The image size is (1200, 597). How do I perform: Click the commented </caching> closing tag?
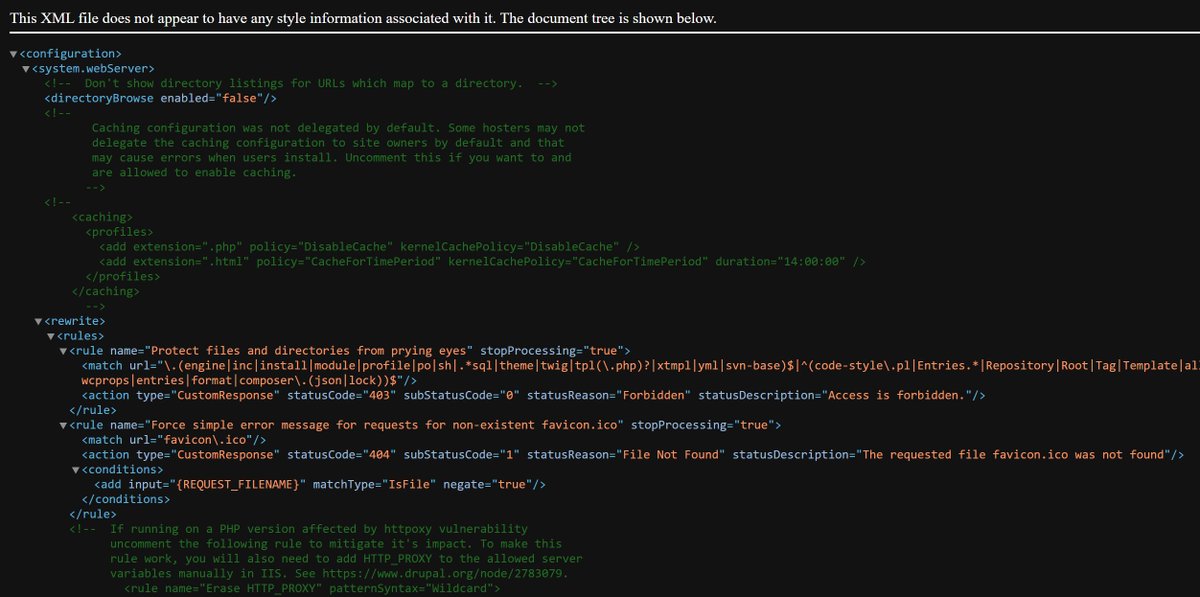[x=106, y=292]
